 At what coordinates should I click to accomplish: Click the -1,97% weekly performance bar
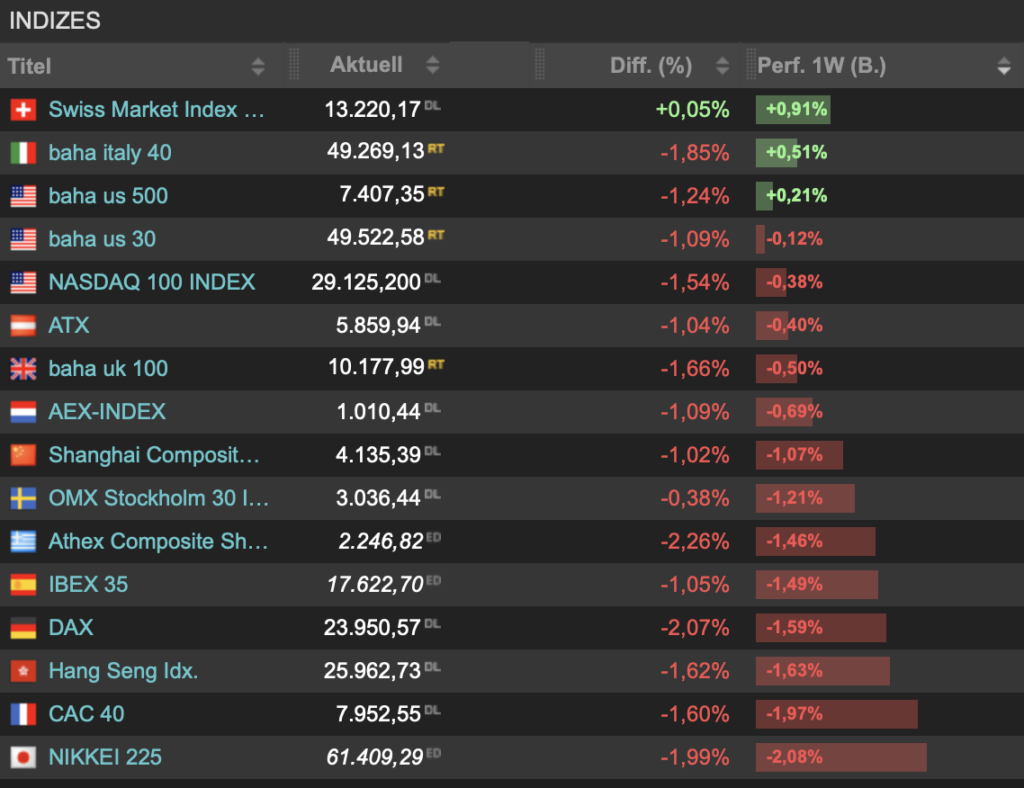pos(837,714)
